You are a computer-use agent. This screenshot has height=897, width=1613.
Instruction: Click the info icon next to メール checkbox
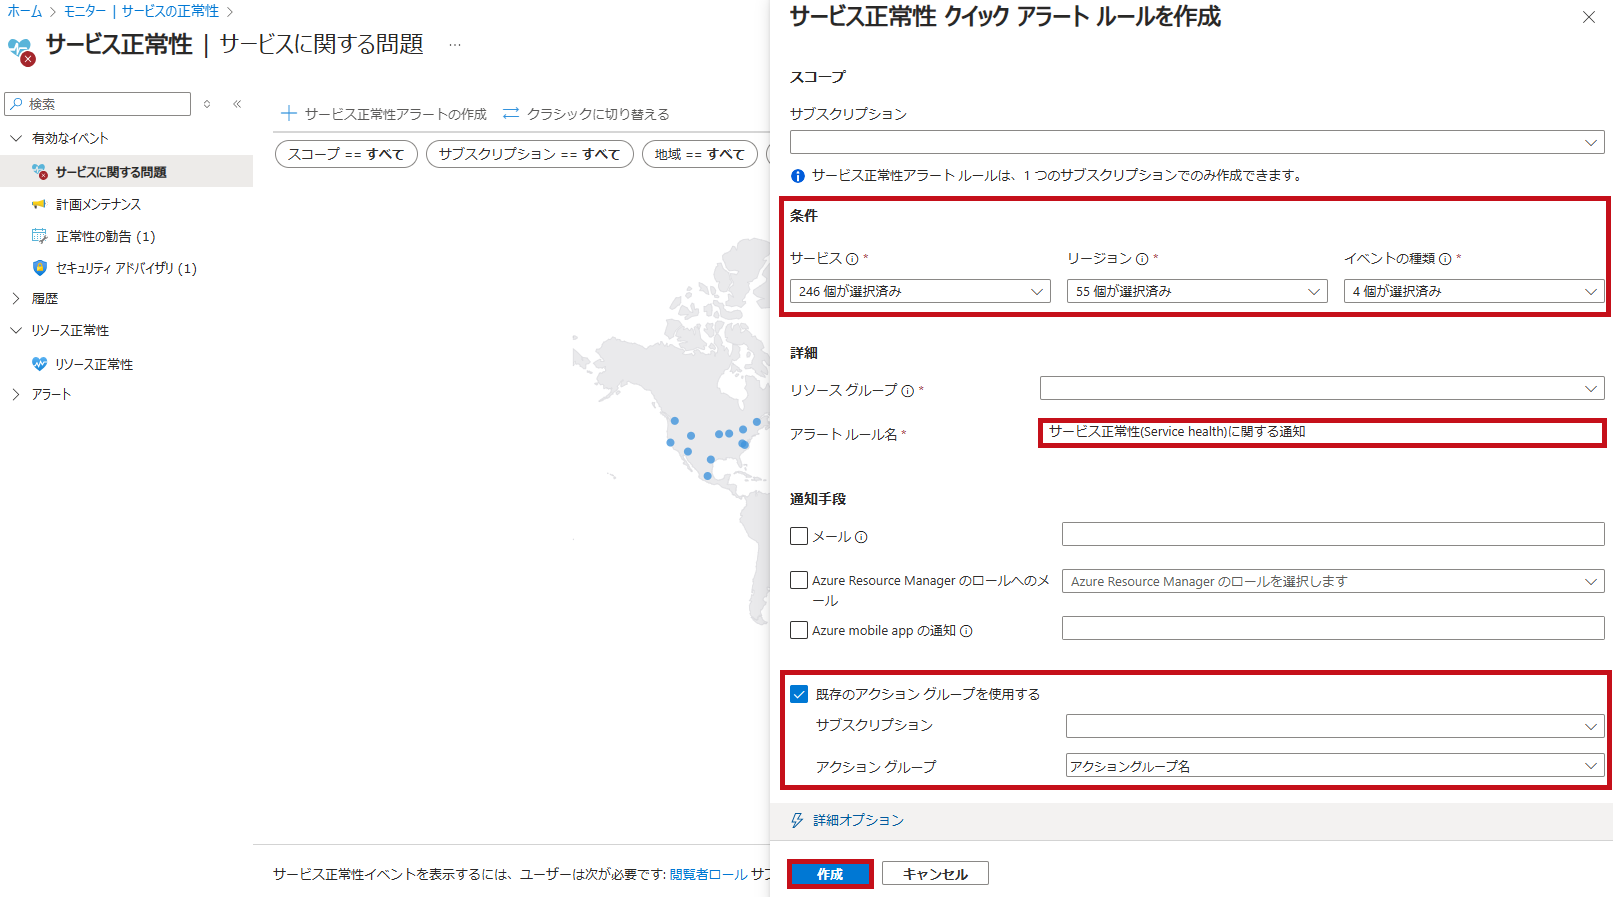861,537
